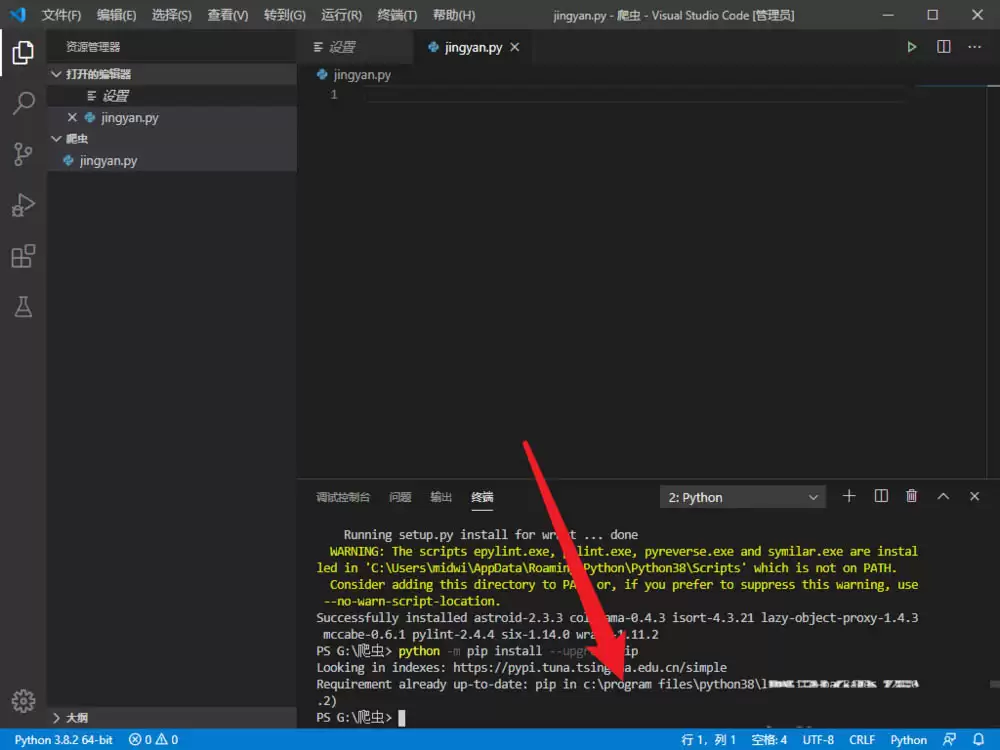
Task: Open the Extensions panel
Action: coord(22,256)
